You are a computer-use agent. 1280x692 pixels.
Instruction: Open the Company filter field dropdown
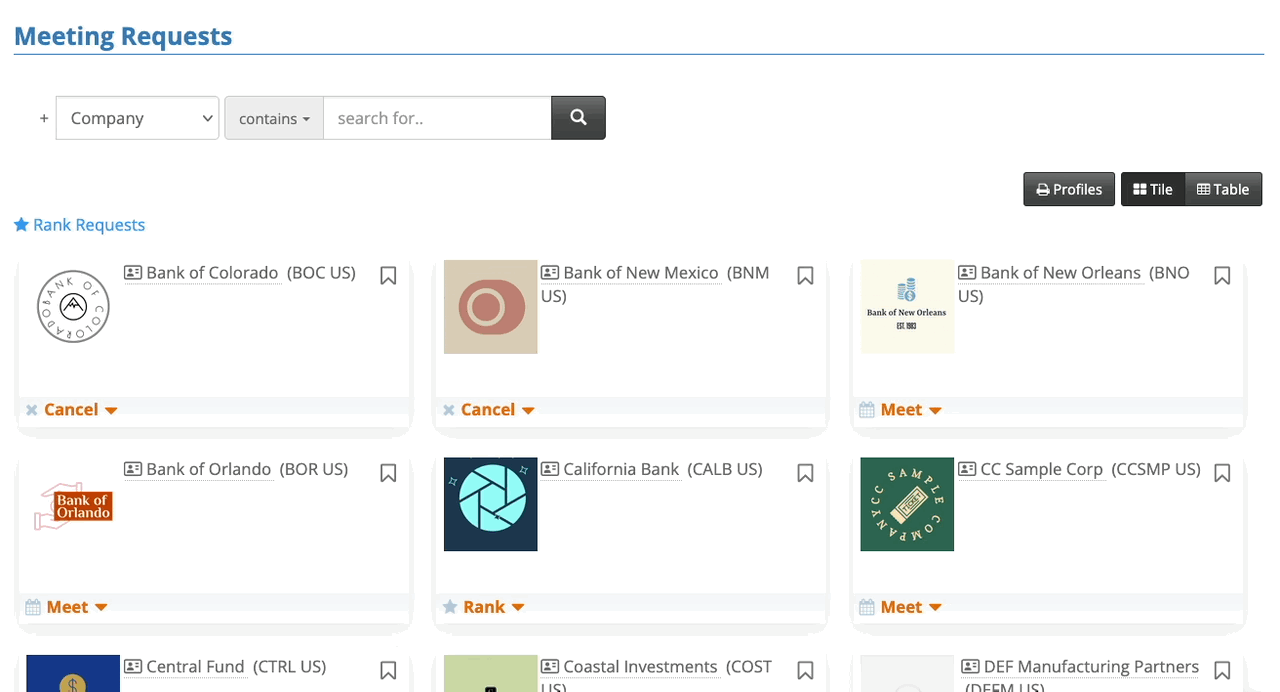pos(138,118)
